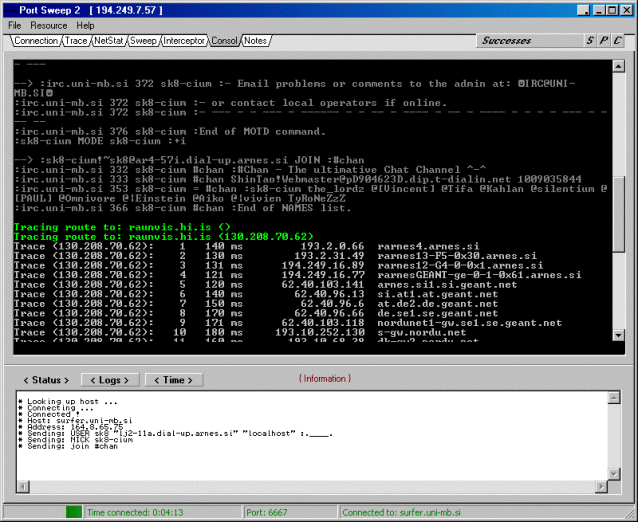Open the Help menu
The width and height of the screenshot is (638, 522).
[x=85, y=25]
